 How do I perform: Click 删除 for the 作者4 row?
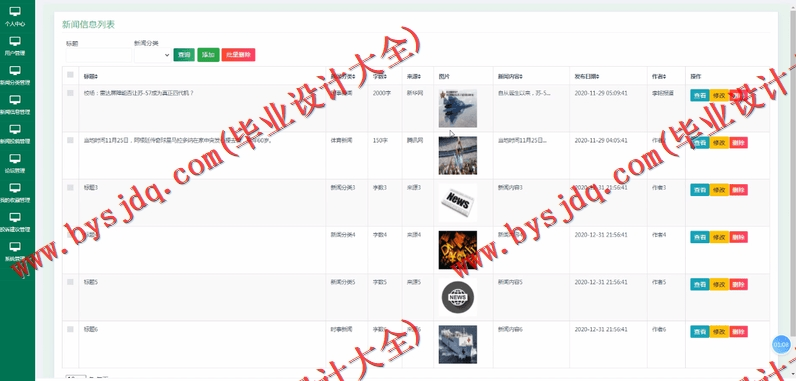[x=738, y=237]
